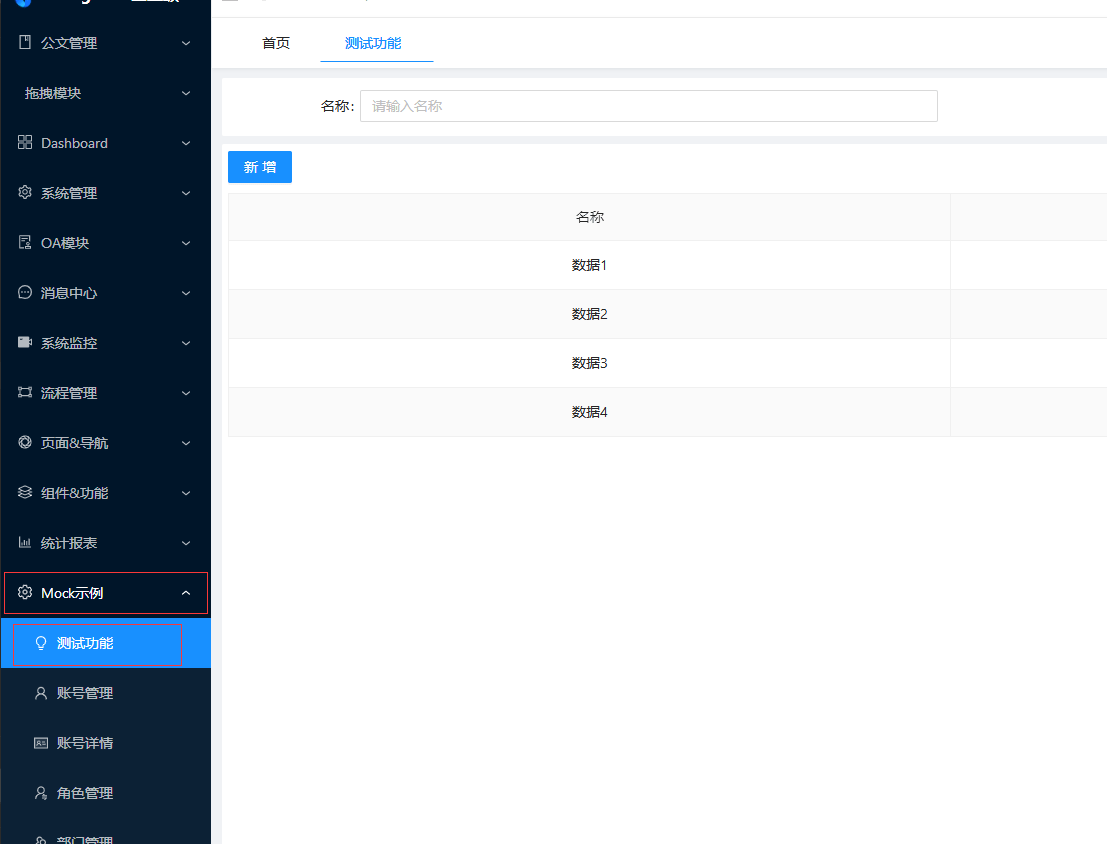Open 账号管理 in the sidebar

point(85,693)
